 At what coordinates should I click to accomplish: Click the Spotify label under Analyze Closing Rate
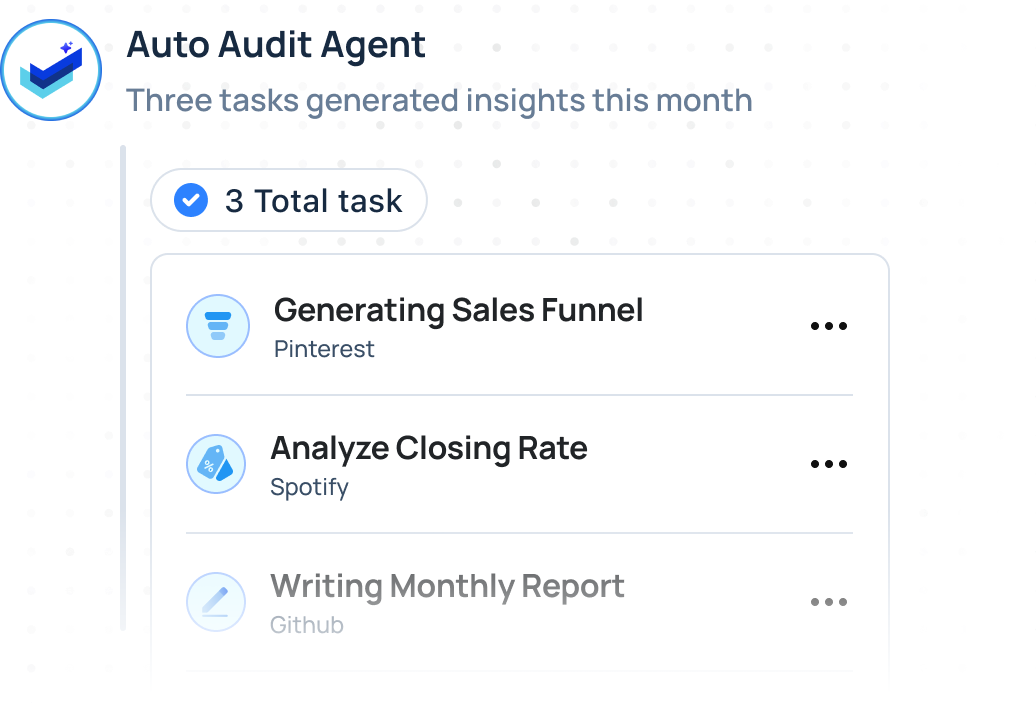pos(310,487)
